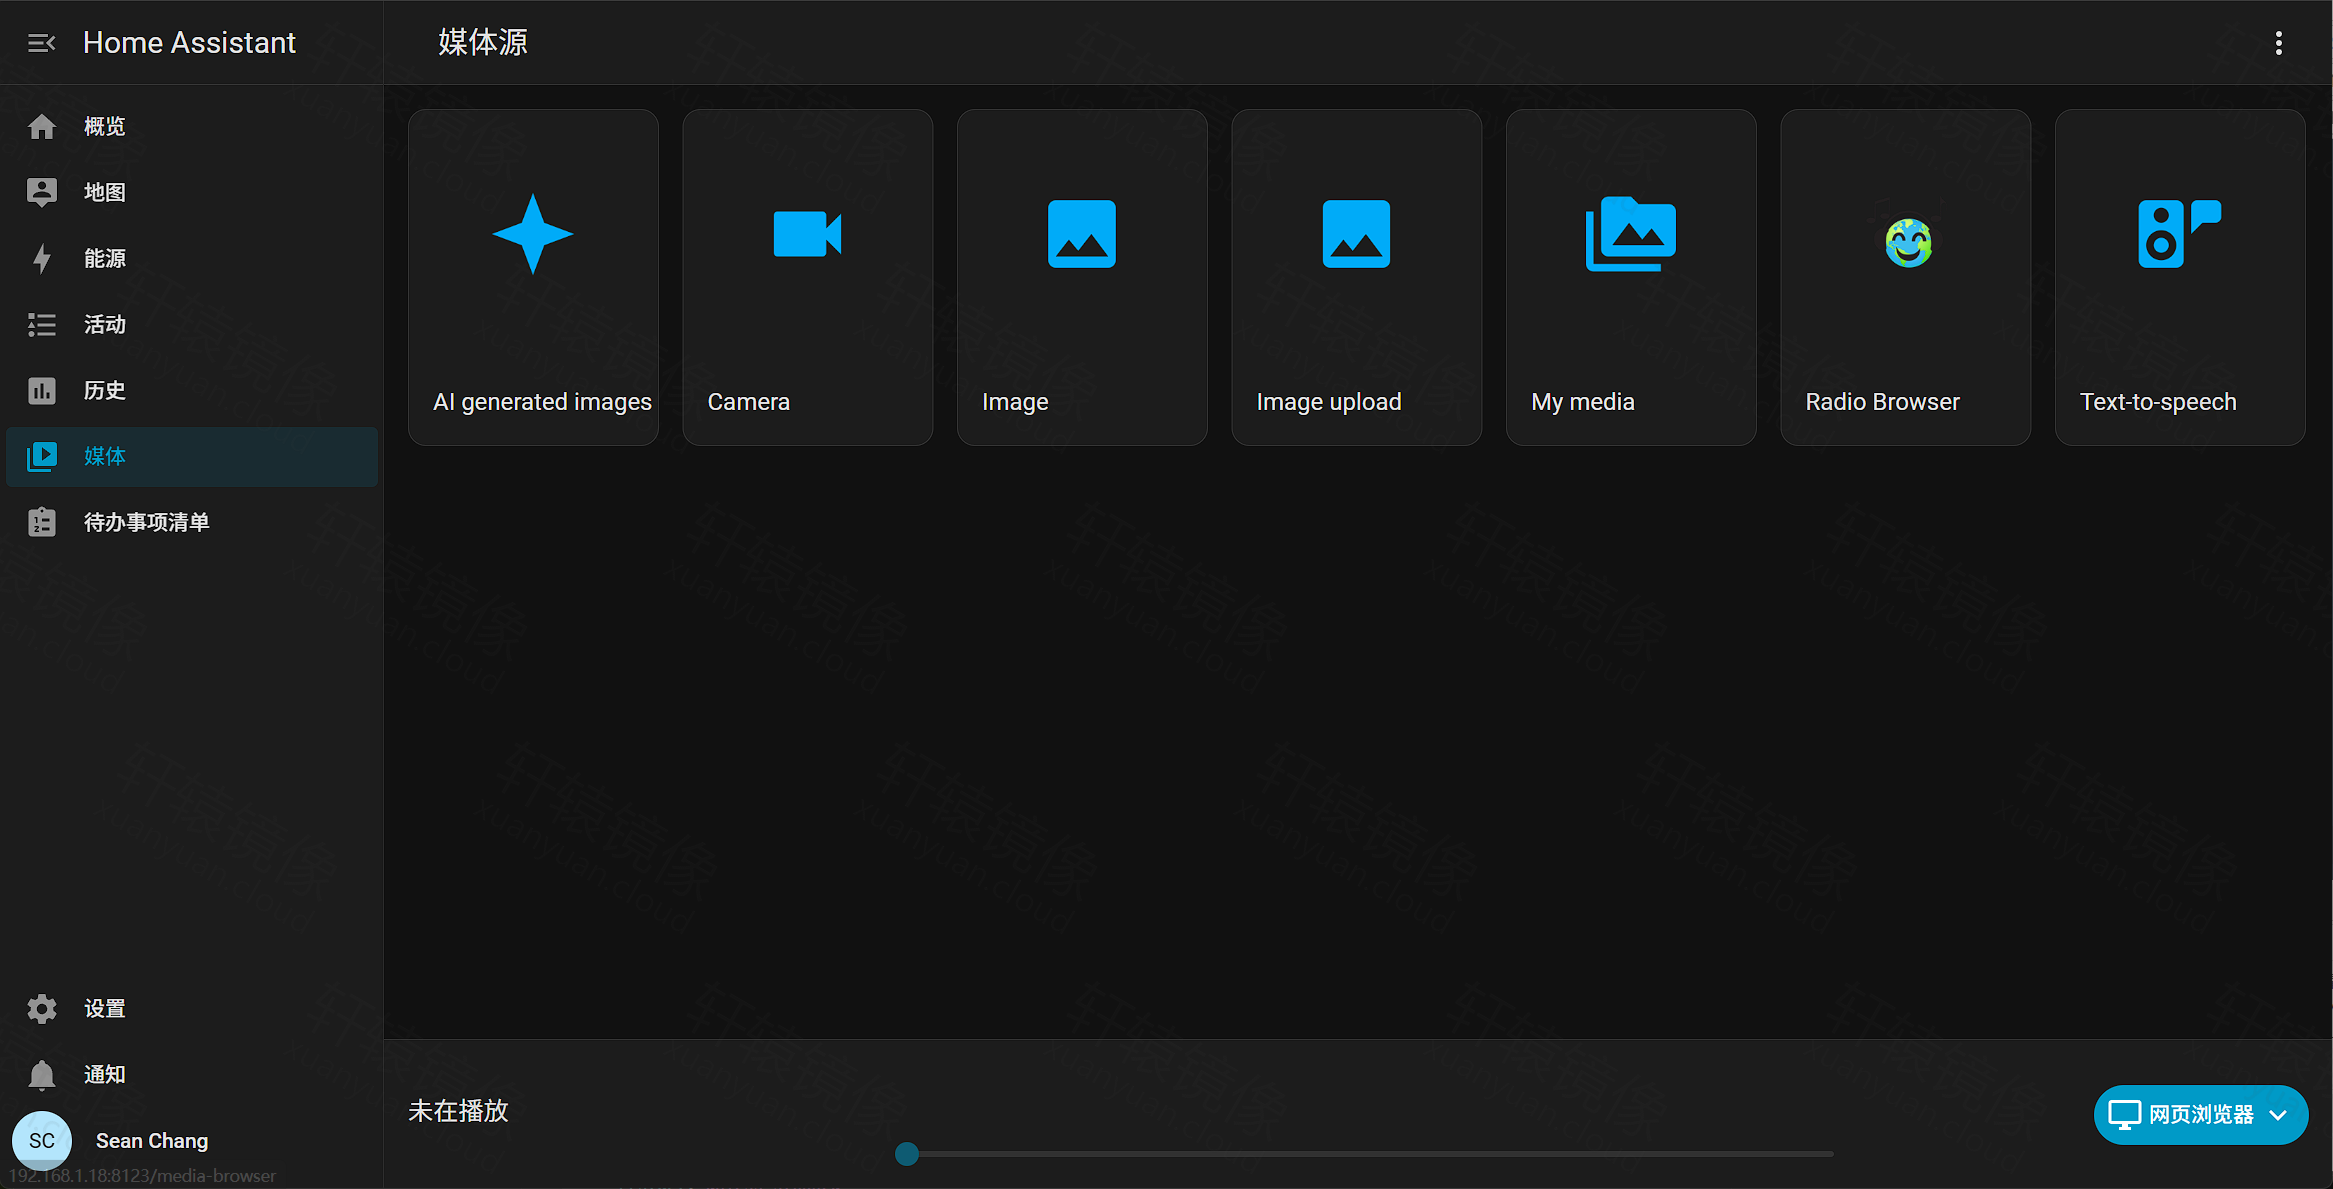2333x1189 pixels.
Task: Browse AI generated images source
Action: (x=533, y=277)
